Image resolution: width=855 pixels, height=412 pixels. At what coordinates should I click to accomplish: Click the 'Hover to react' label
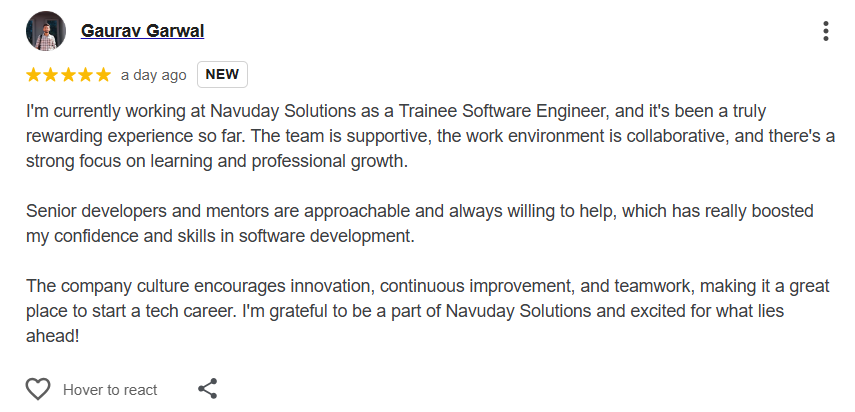click(x=110, y=390)
